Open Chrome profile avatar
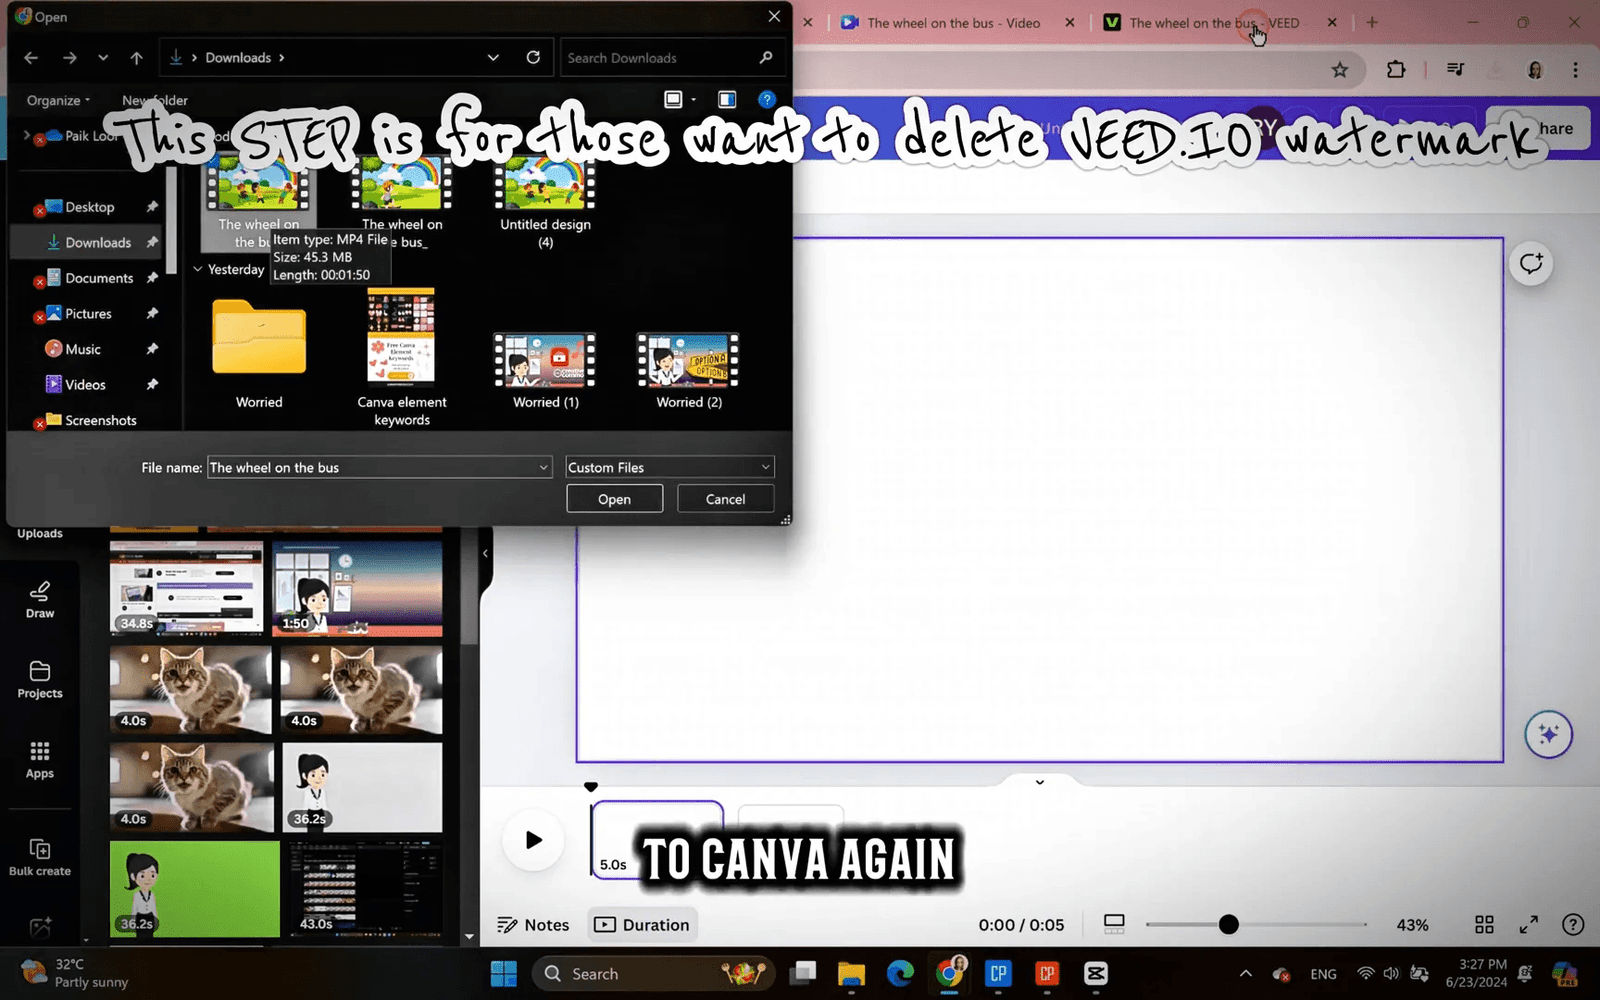1600x1000 pixels. [x=1535, y=70]
